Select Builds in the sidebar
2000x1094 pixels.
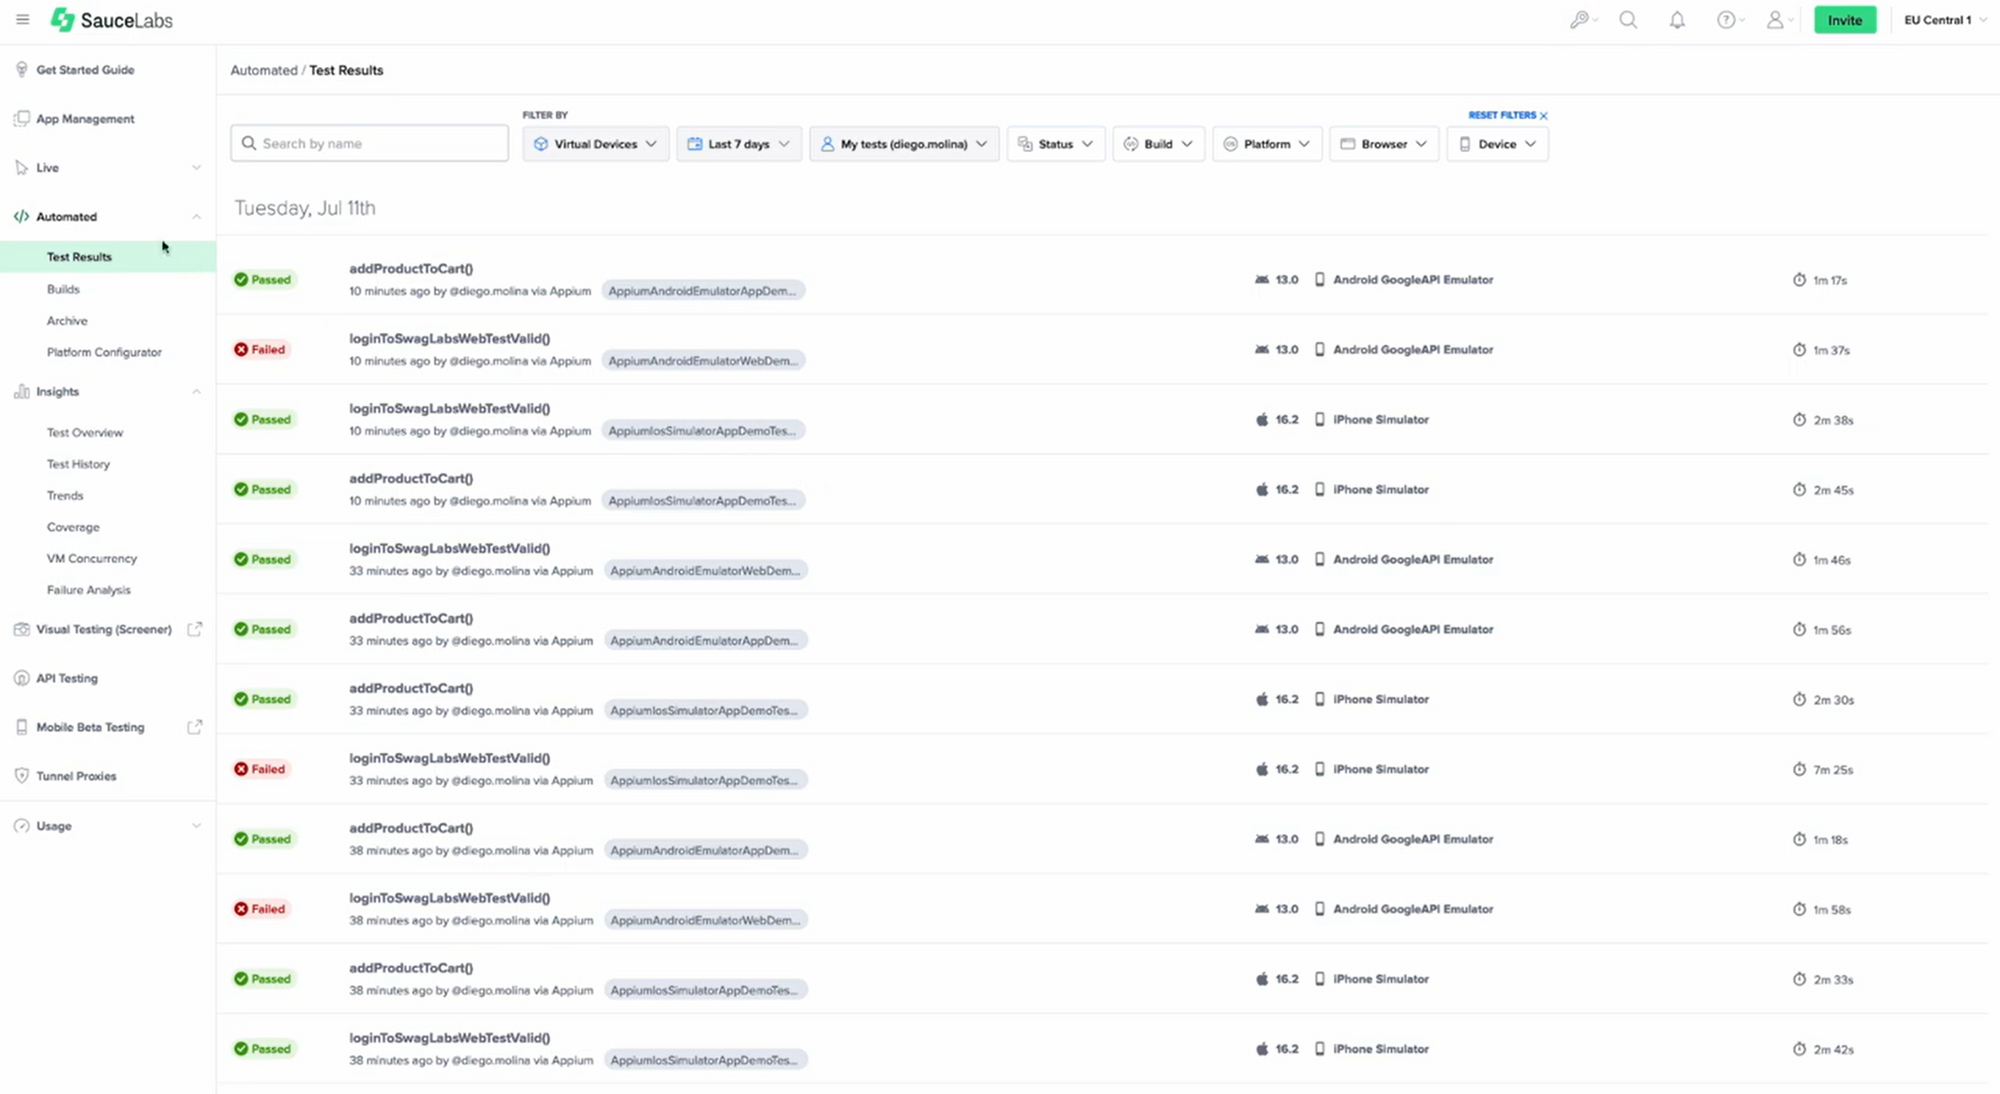pos(63,289)
